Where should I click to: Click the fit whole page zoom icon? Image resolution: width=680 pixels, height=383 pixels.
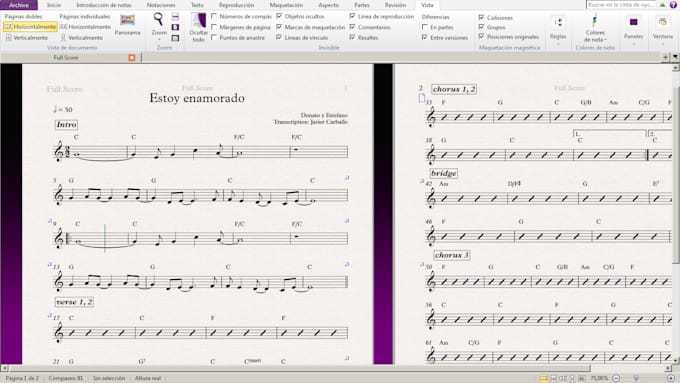[x=175, y=27]
